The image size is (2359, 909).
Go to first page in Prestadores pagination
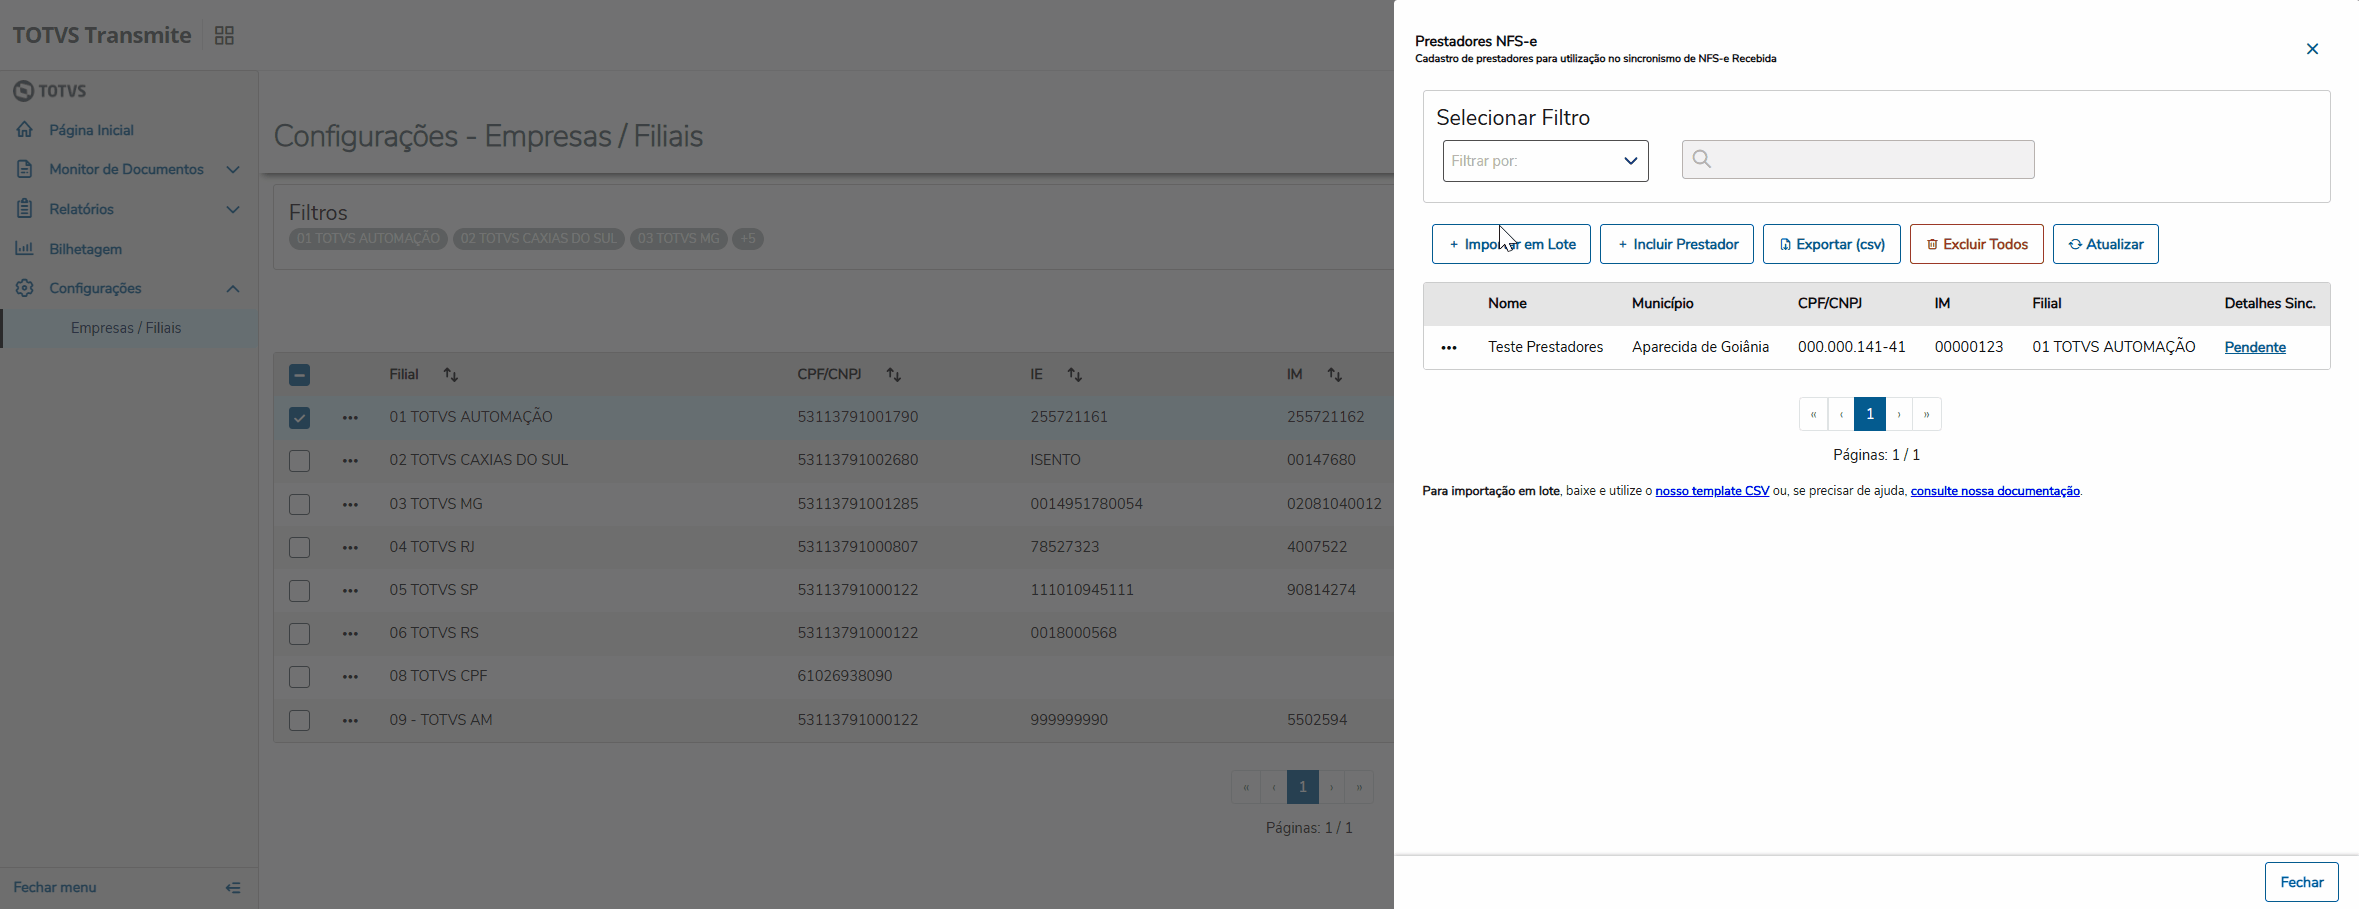tap(1813, 414)
